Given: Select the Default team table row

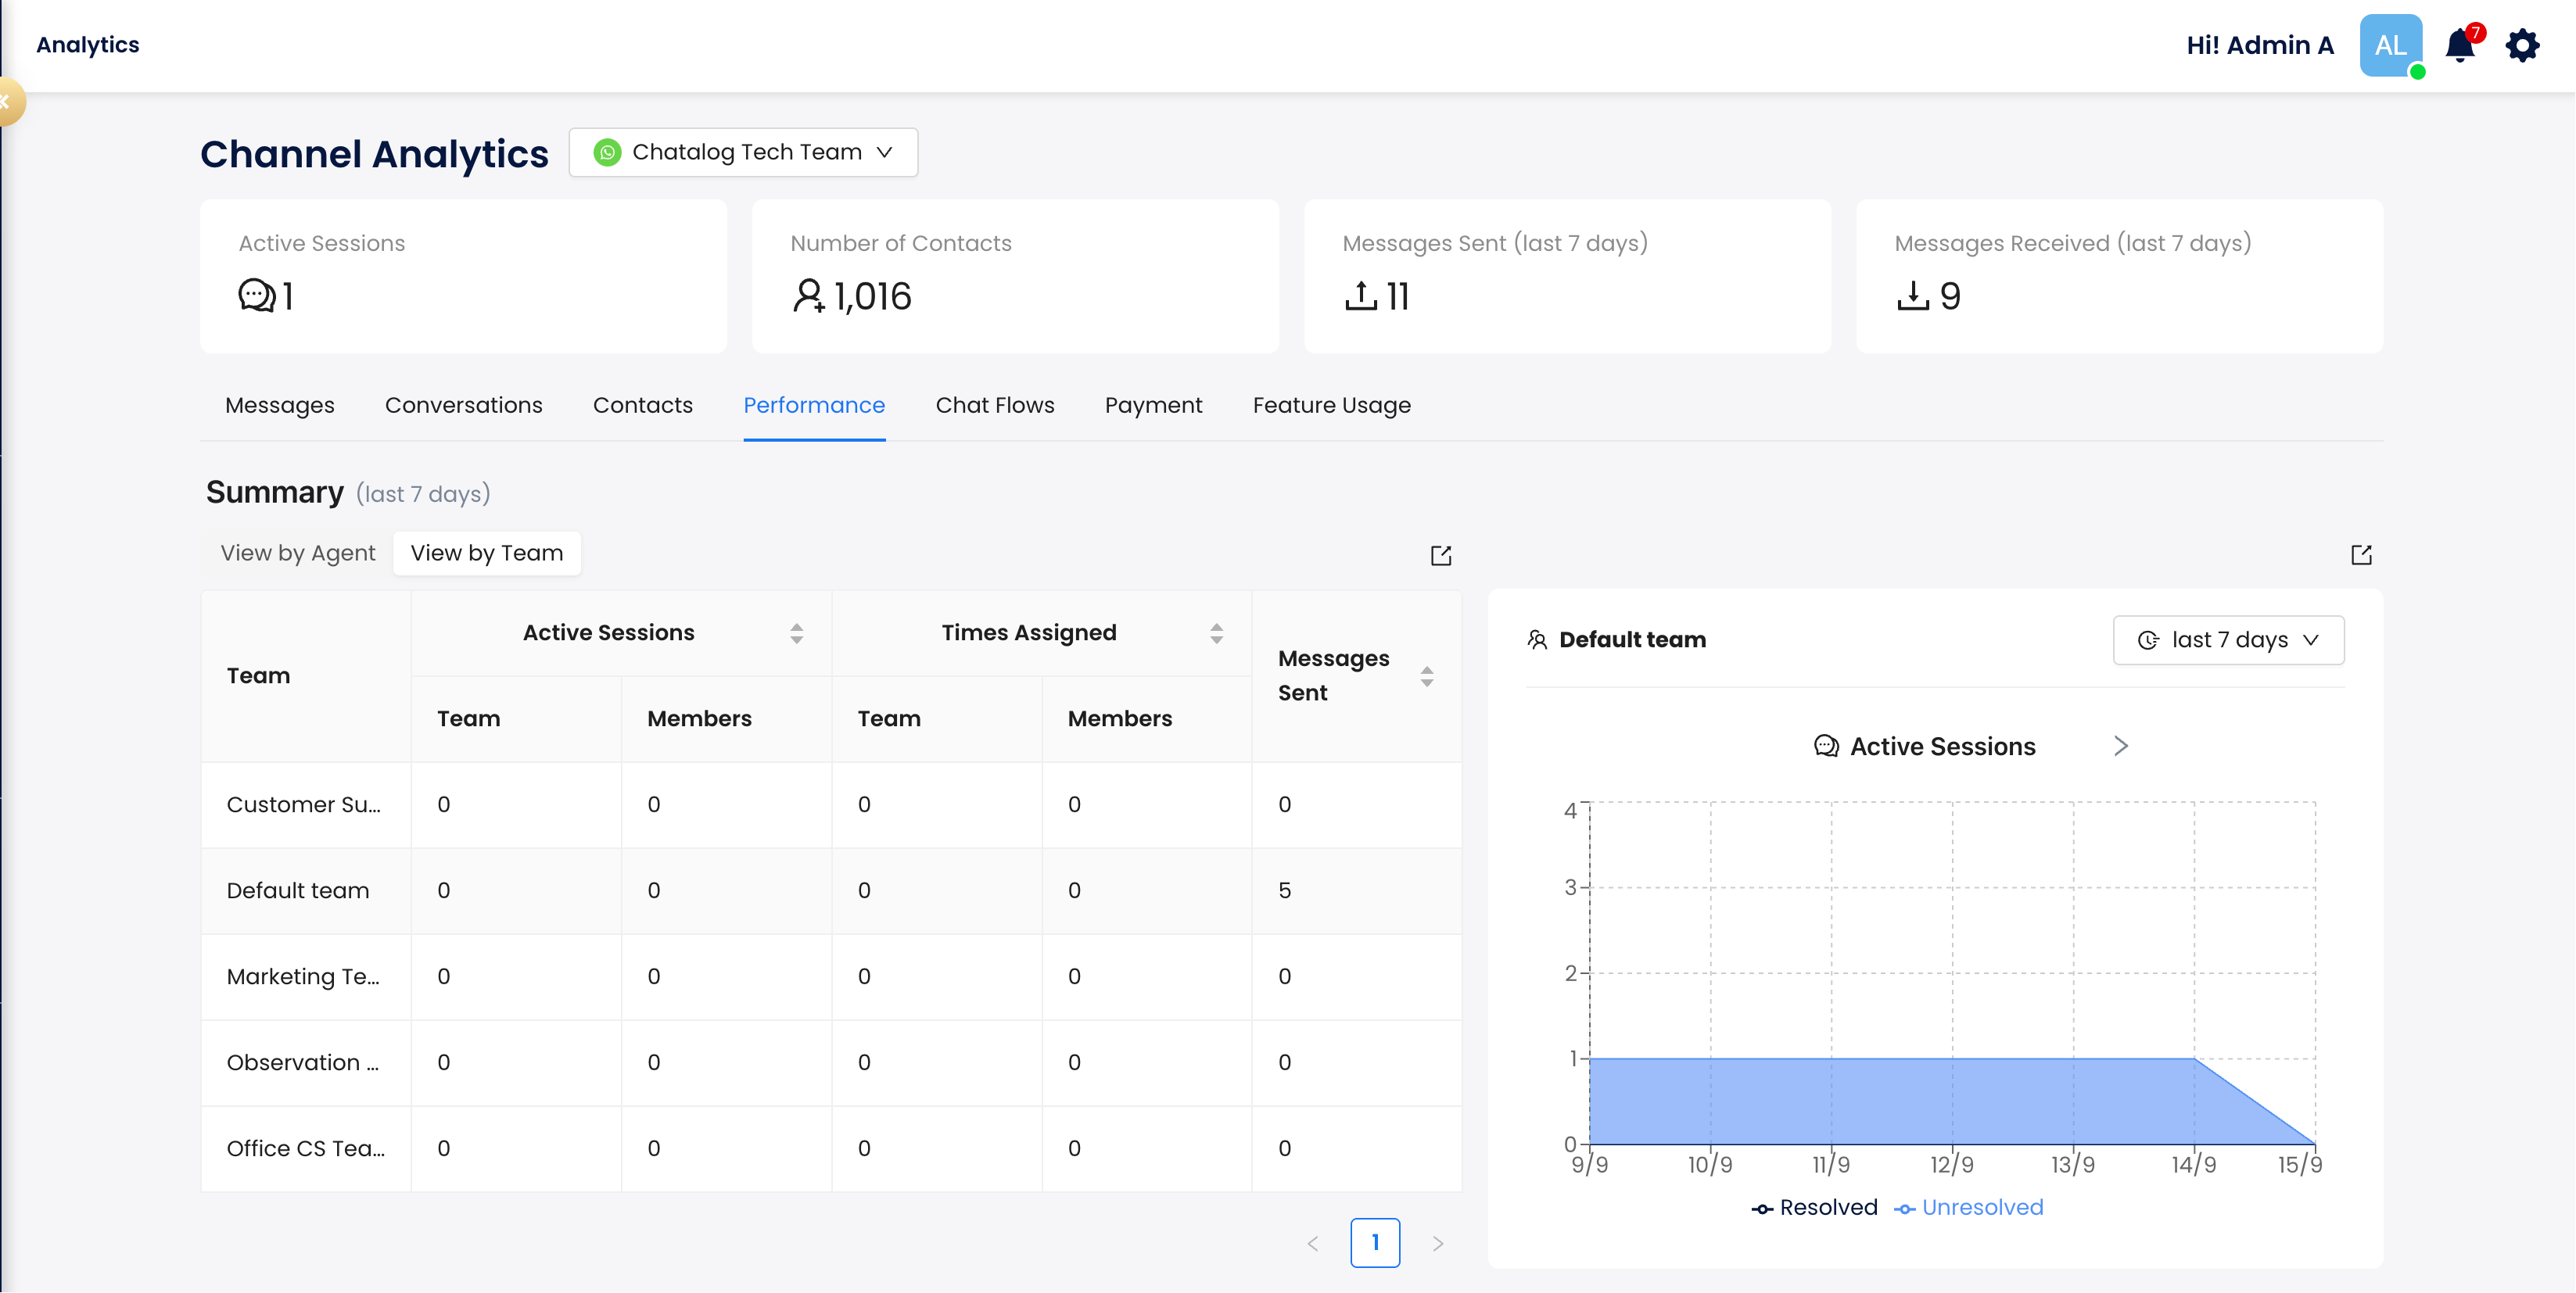Looking at the screenshot, I should coord(298,890).
